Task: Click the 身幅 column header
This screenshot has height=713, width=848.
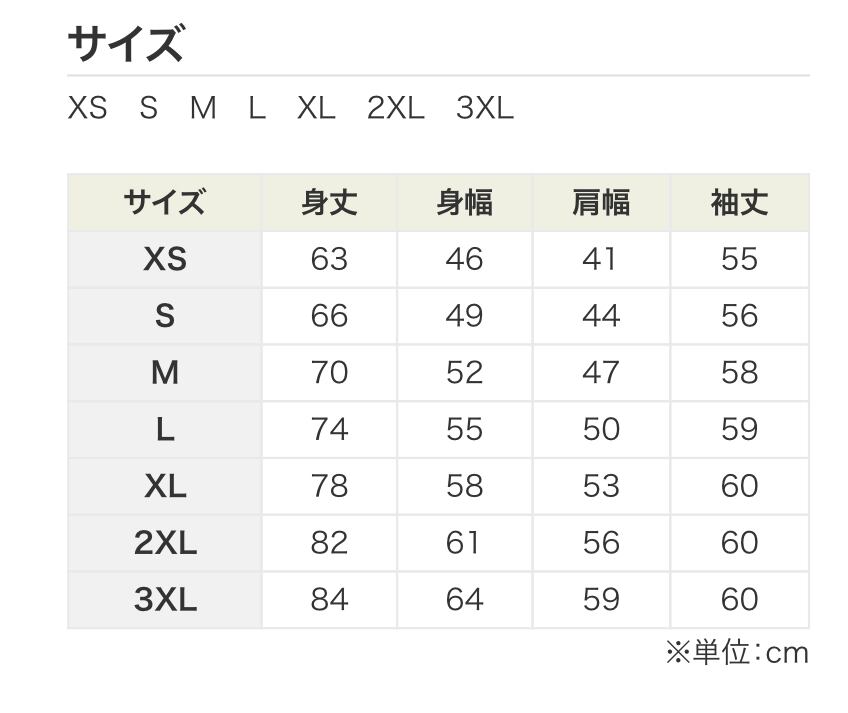Action: (464, 203)
